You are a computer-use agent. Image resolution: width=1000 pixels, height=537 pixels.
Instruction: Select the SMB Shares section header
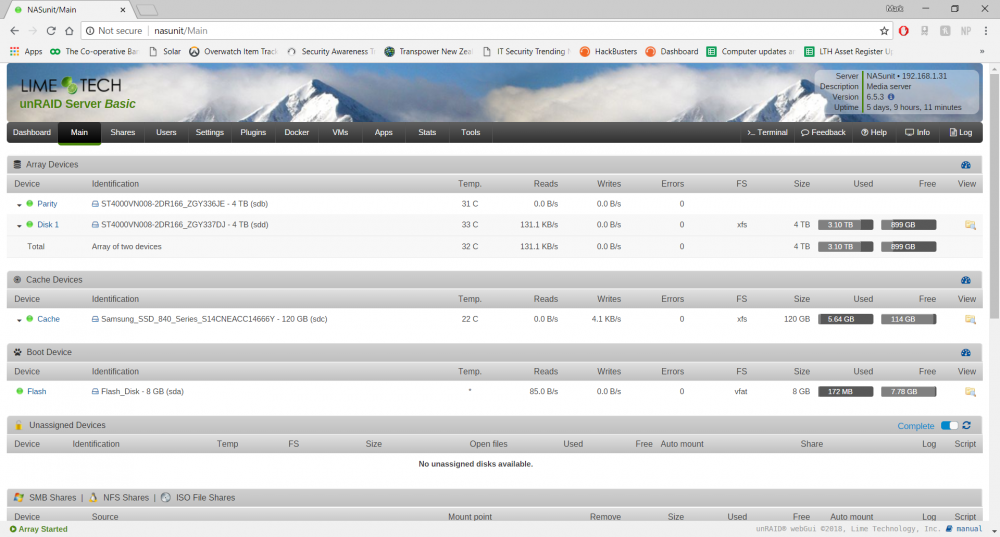(x=45, y=497)
